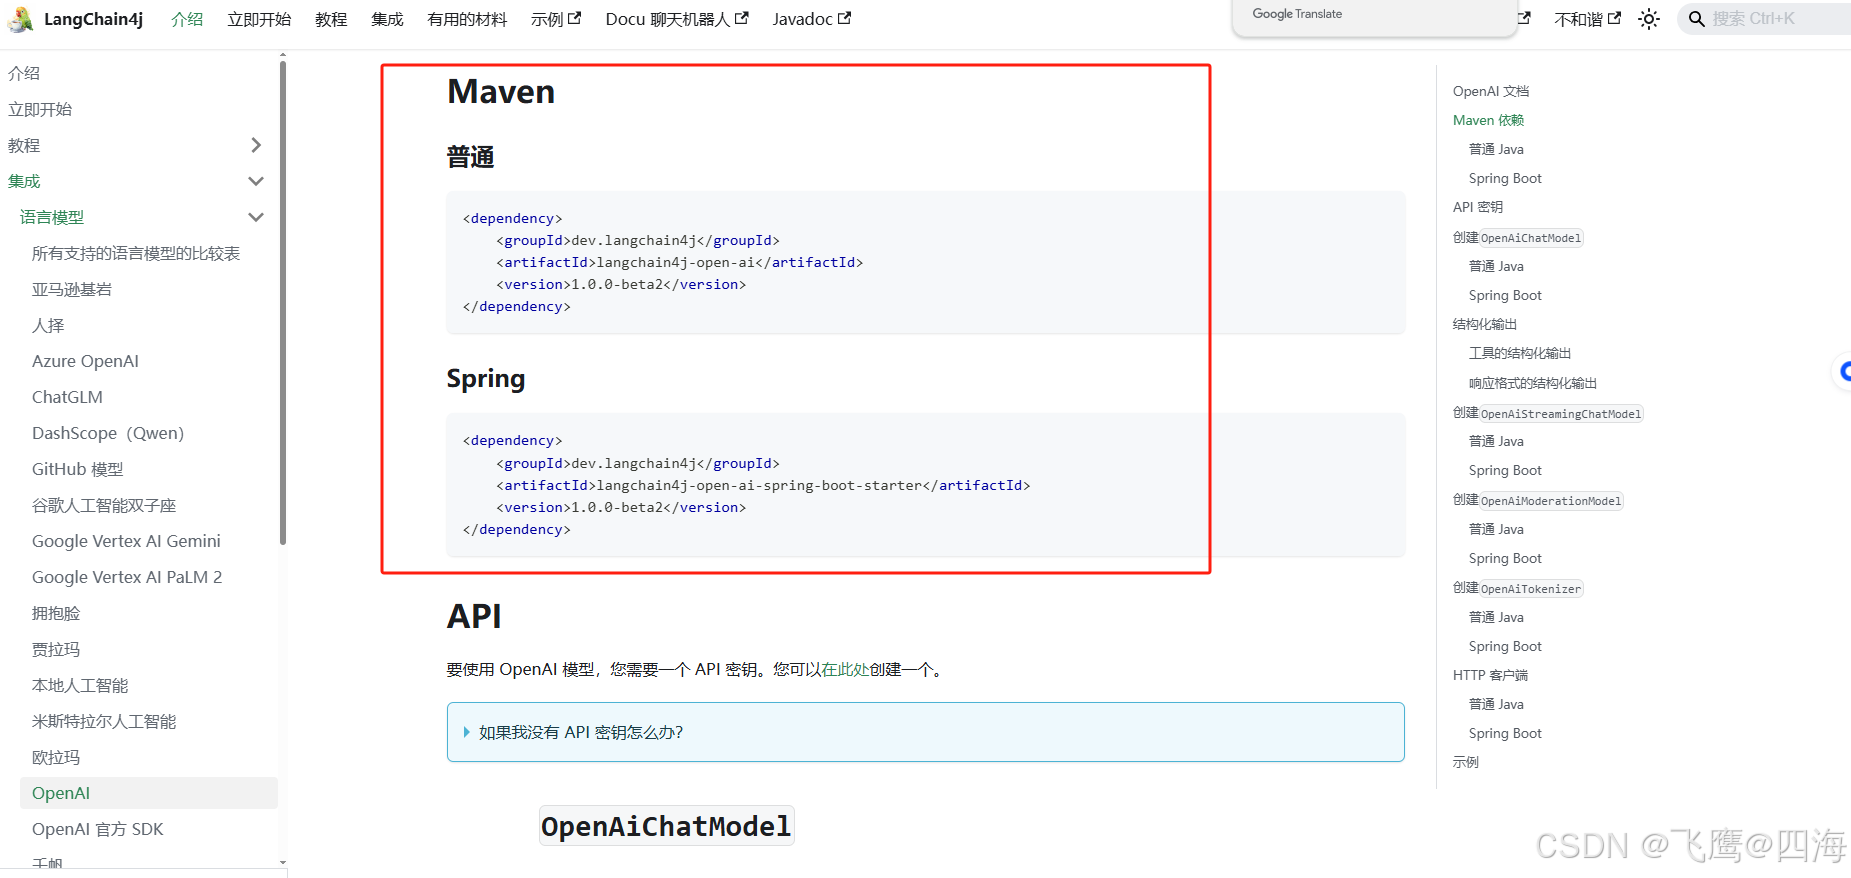This screenshot has width=1851, height=878.
Task: Open 介绍 in the sidebar
Action: (x=24, y=73)
